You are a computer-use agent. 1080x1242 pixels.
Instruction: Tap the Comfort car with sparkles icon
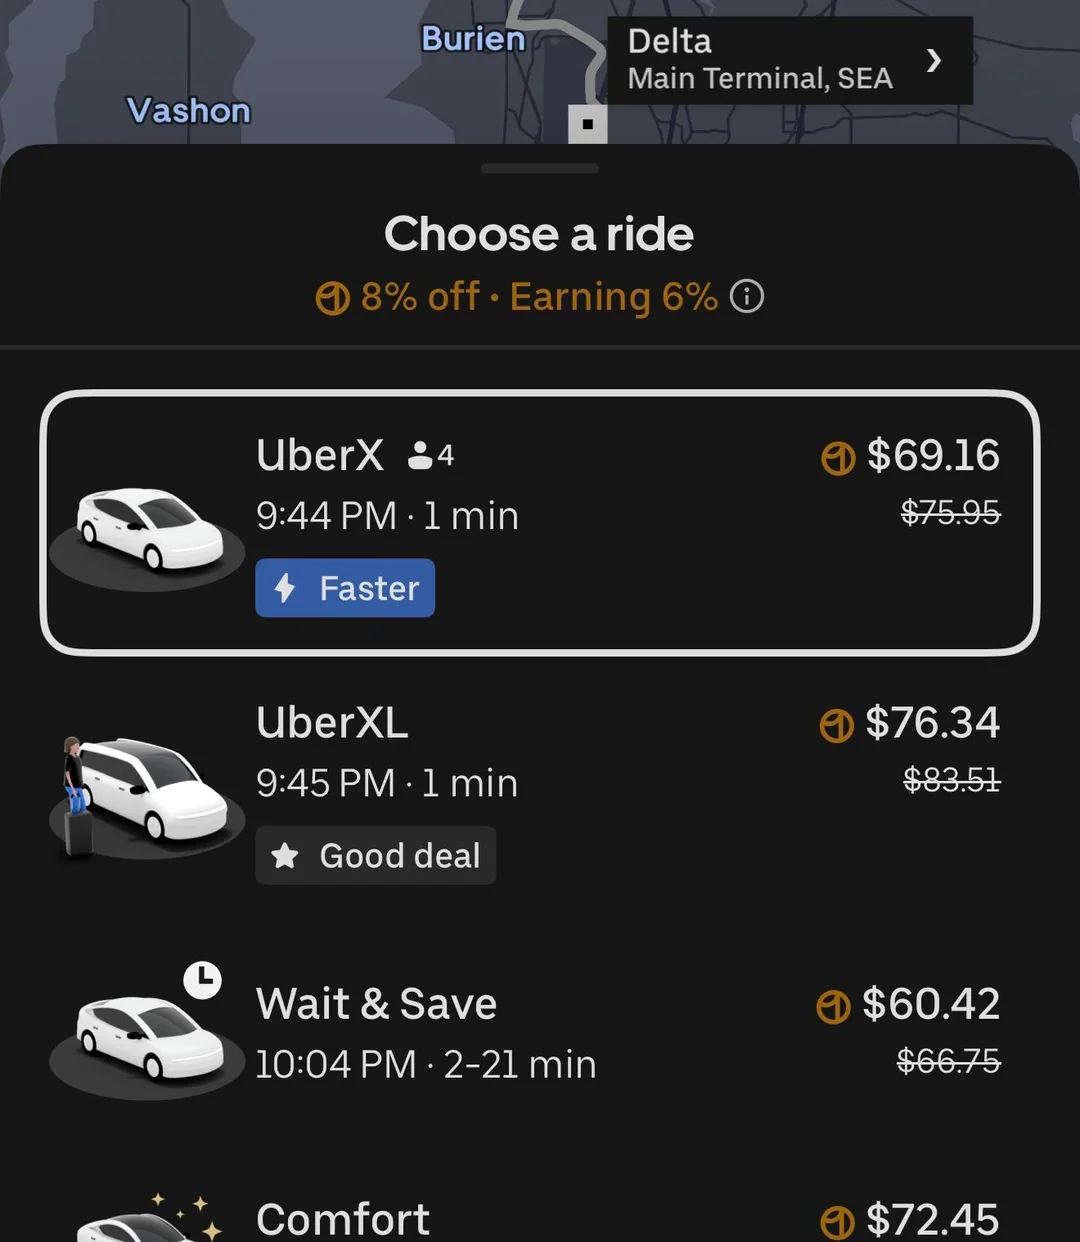pos(150,1220)
